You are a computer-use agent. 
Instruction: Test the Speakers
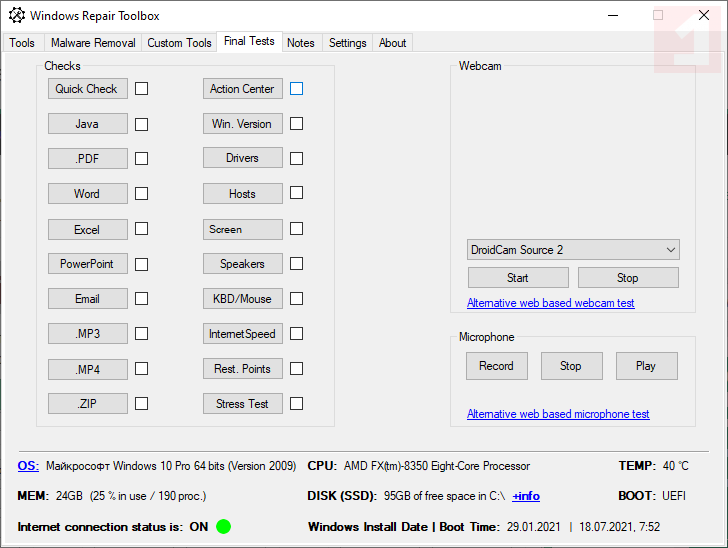[243, 263]
